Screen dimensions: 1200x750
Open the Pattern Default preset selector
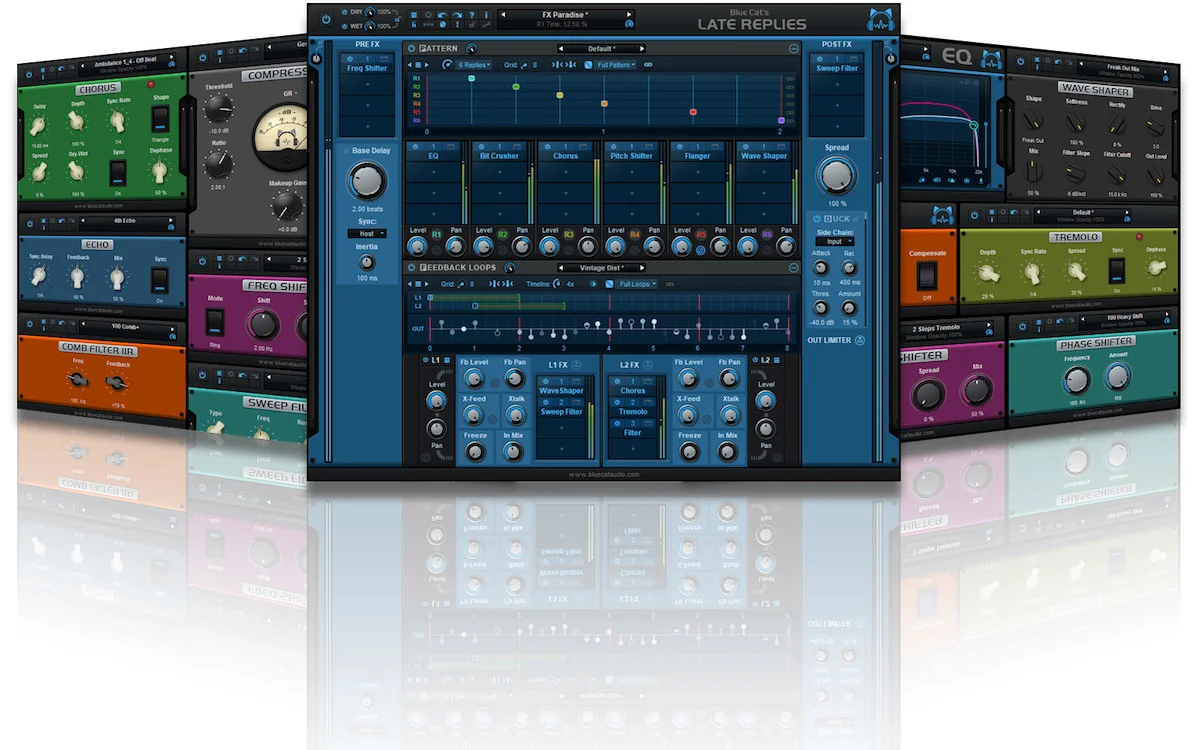(601, 49)
